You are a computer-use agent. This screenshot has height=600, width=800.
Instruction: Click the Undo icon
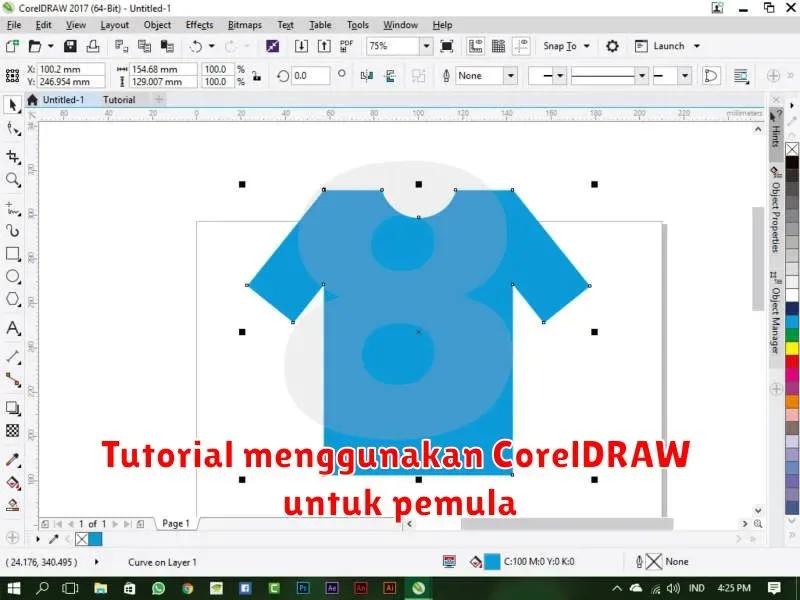pos(195,46)
